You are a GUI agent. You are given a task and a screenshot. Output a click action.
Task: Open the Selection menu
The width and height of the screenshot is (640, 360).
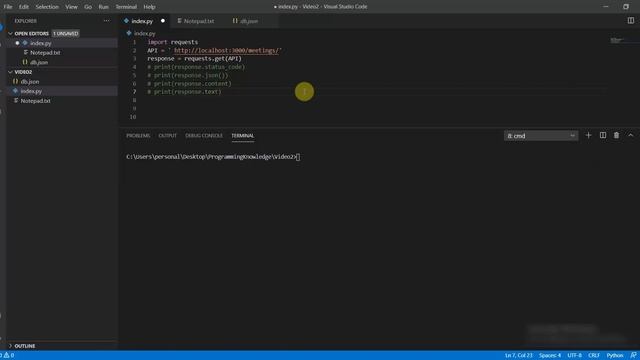point(47,7)
